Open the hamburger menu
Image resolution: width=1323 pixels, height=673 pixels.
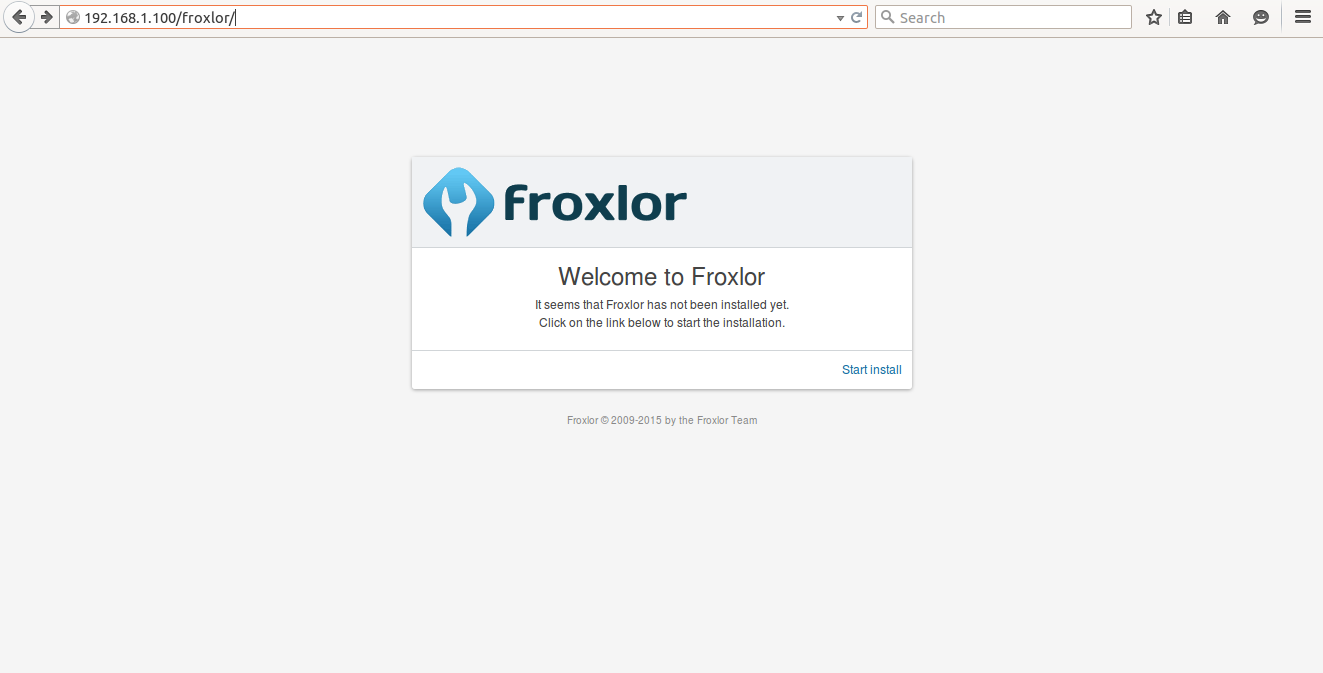pyautogui.click(x=1303, y=17)
